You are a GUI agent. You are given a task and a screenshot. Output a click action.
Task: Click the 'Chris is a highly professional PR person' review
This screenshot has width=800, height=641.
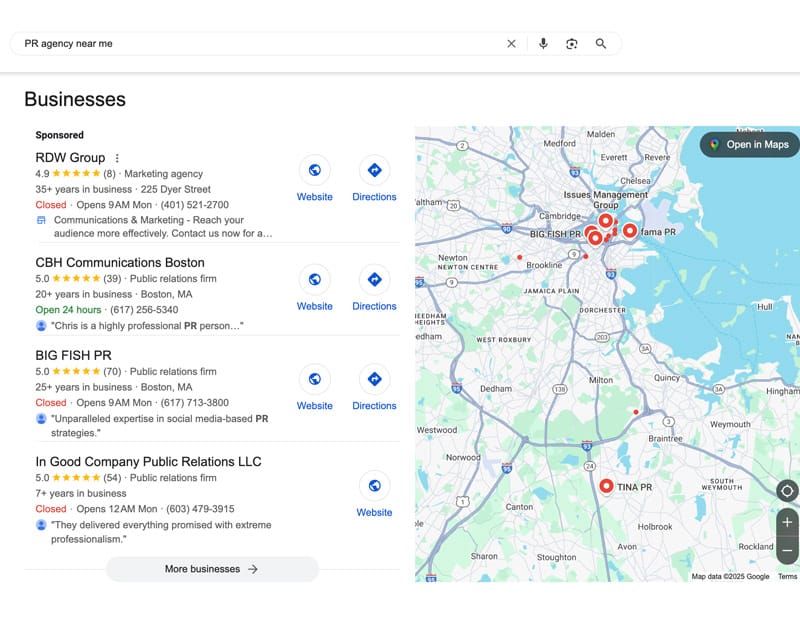pos(147,326)
